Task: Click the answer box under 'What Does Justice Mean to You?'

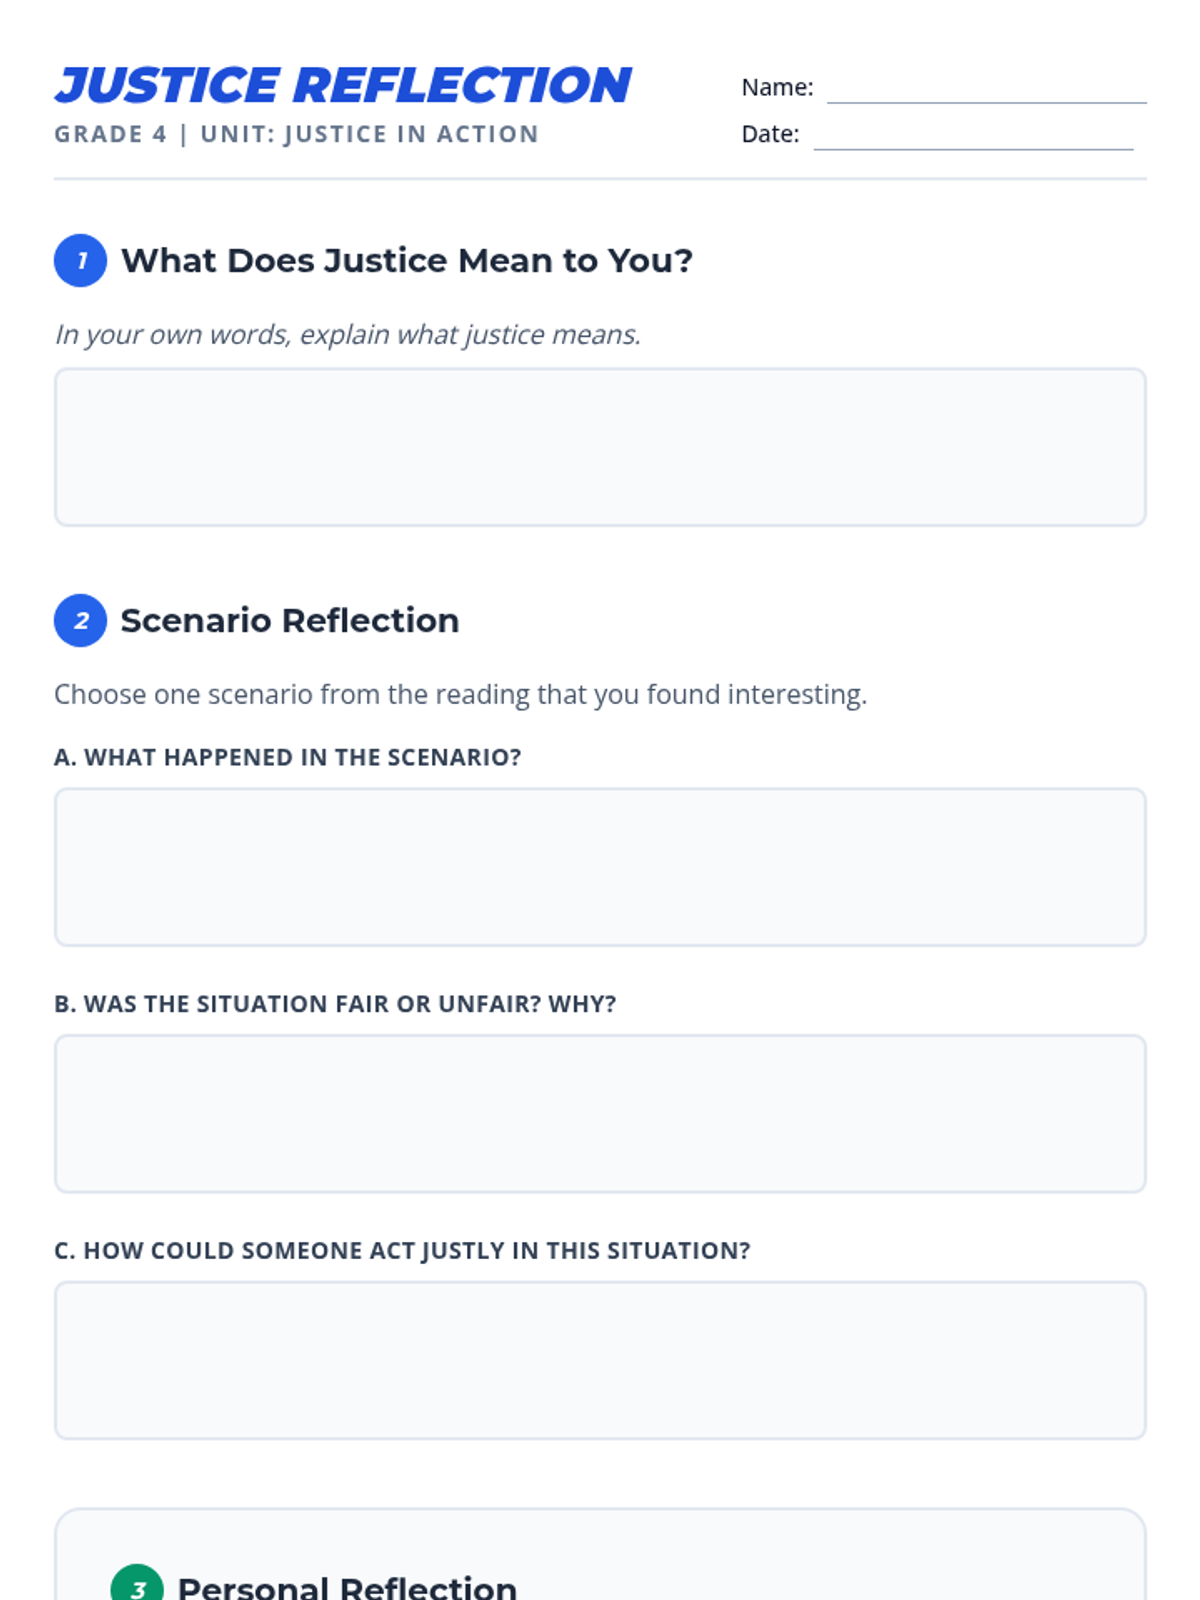Action: click(600, 447)
